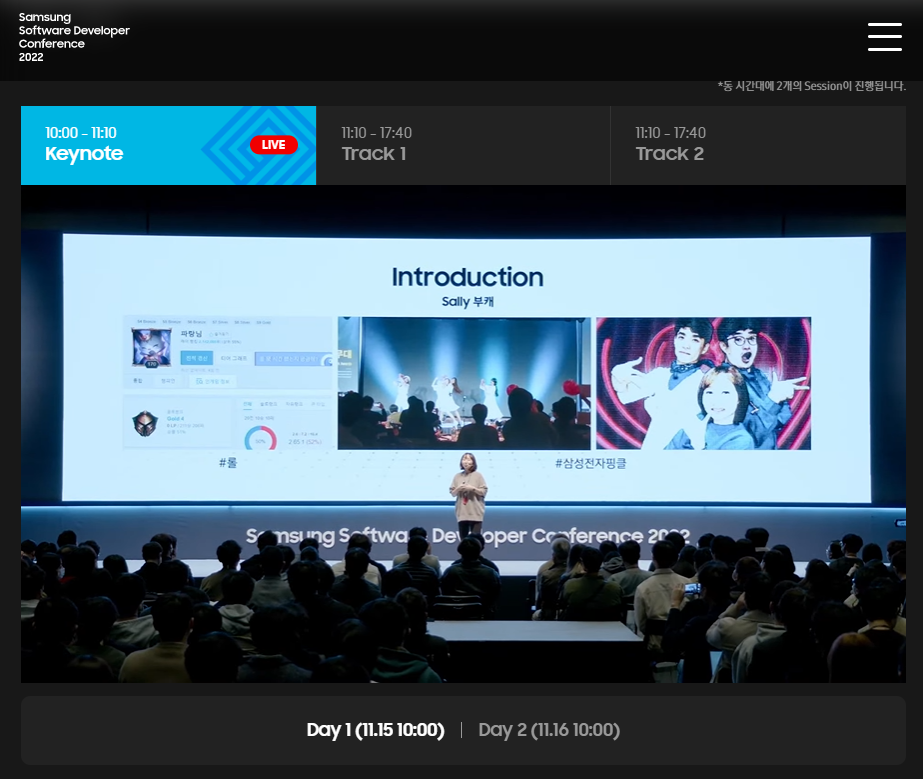Click the live keynote video player
The image size is (923, 779).
[463, 434]
